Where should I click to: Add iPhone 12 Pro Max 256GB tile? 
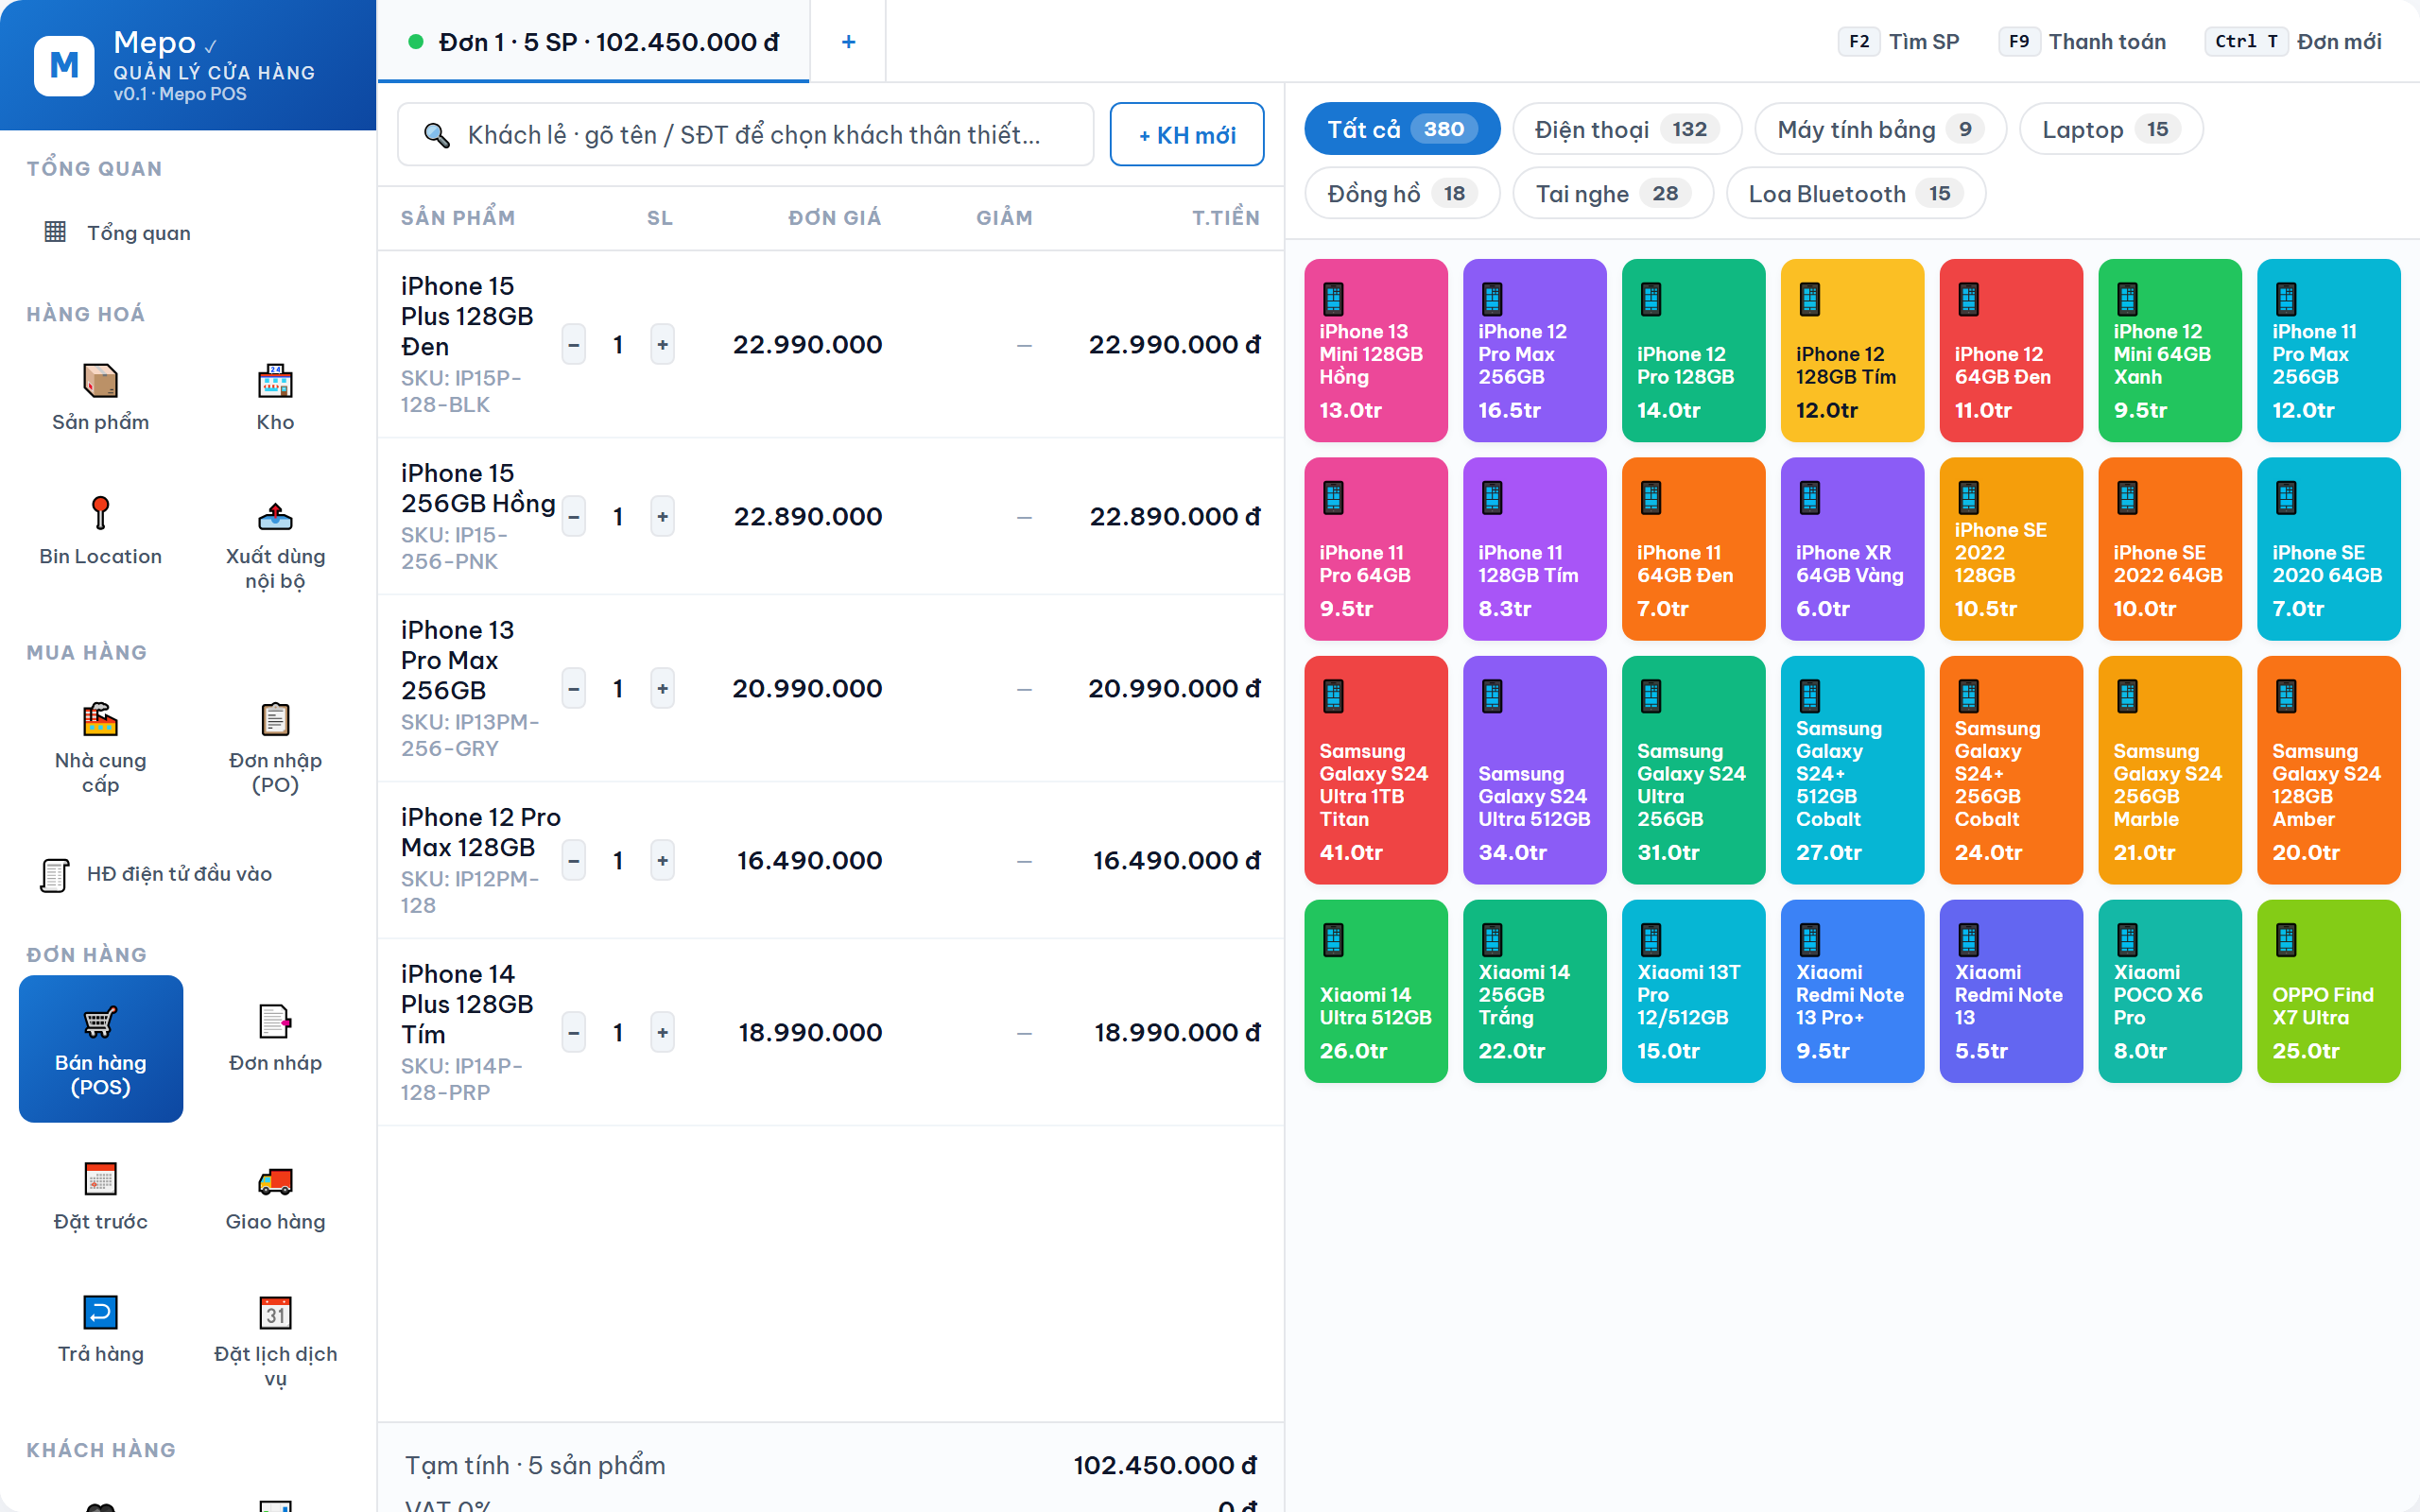1535,351
